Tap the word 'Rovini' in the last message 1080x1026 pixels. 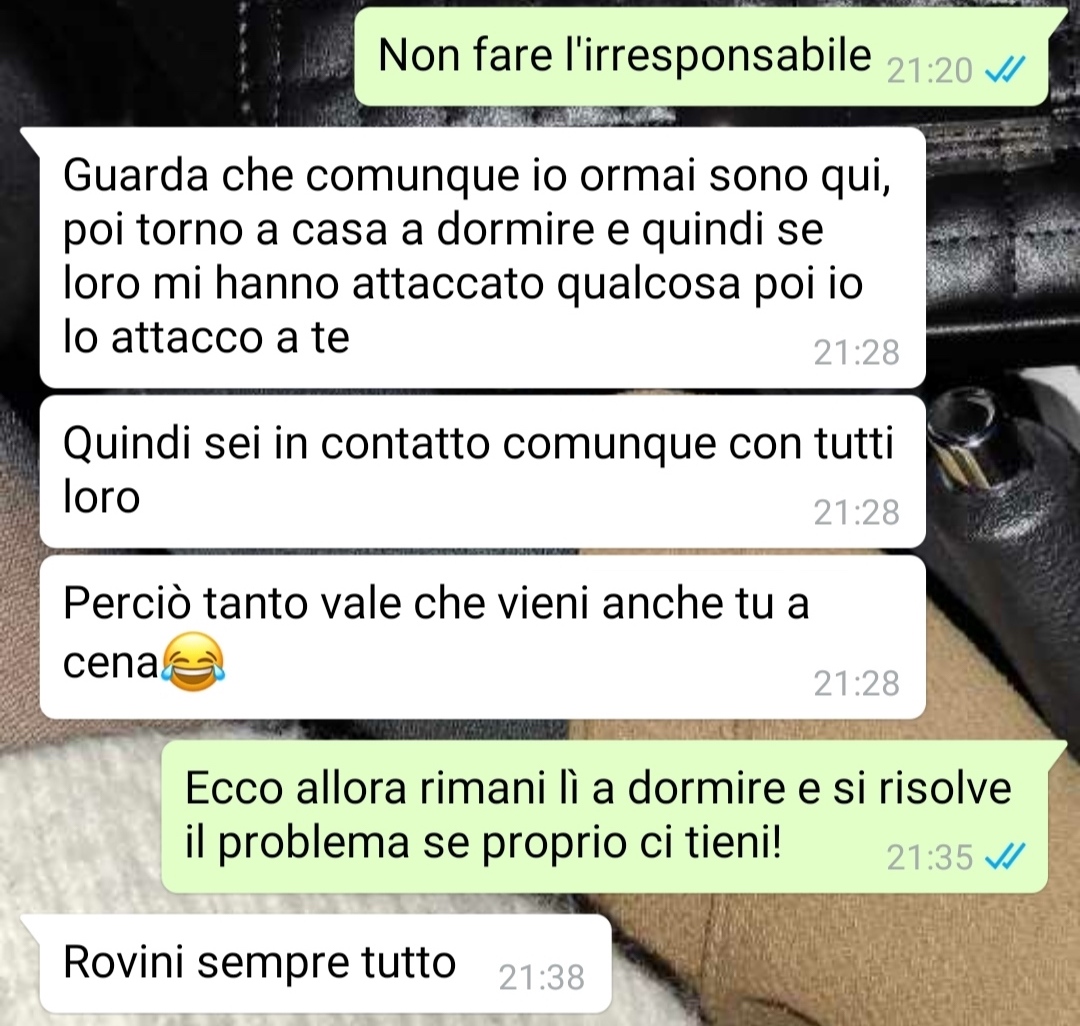pos(125,961)
